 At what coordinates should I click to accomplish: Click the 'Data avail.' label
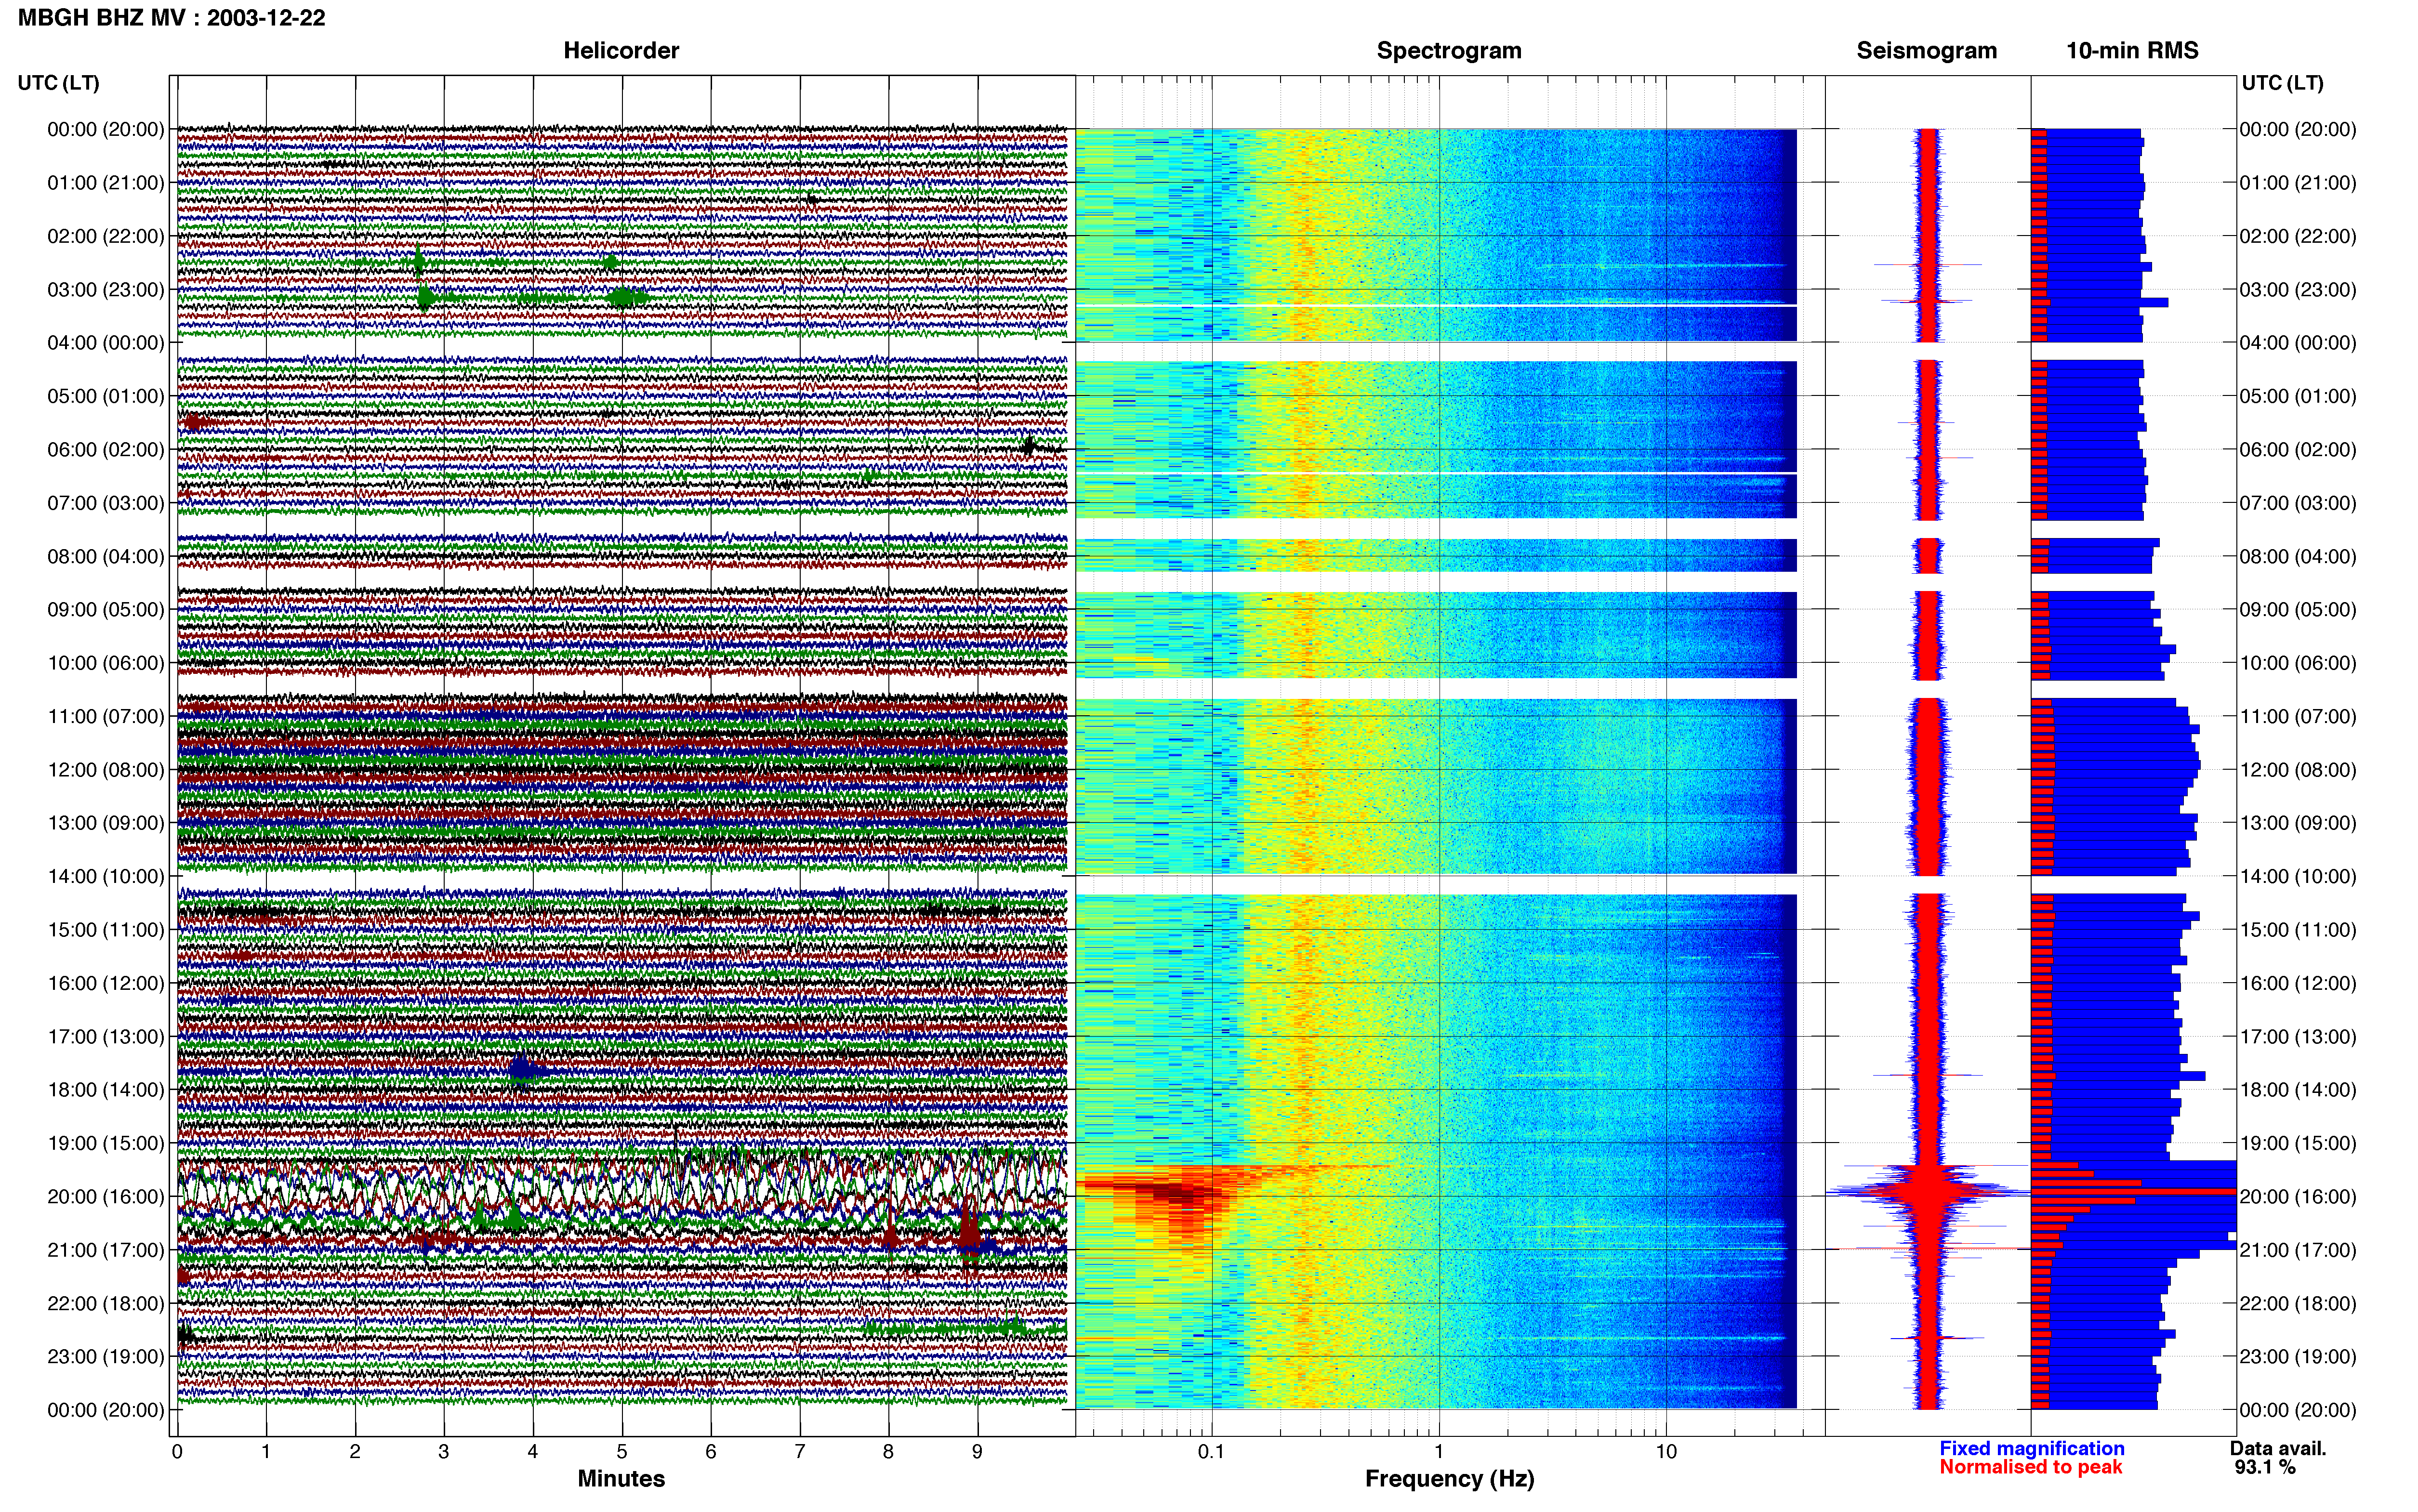[x=2278, y=1448]
